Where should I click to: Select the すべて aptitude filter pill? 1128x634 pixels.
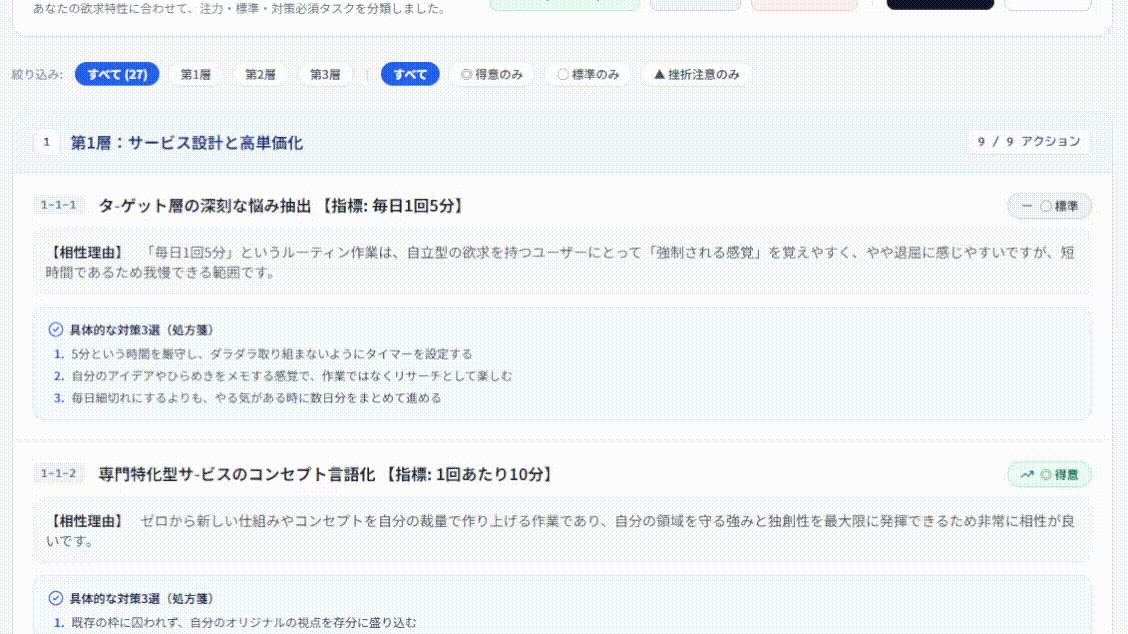[410, 74]
